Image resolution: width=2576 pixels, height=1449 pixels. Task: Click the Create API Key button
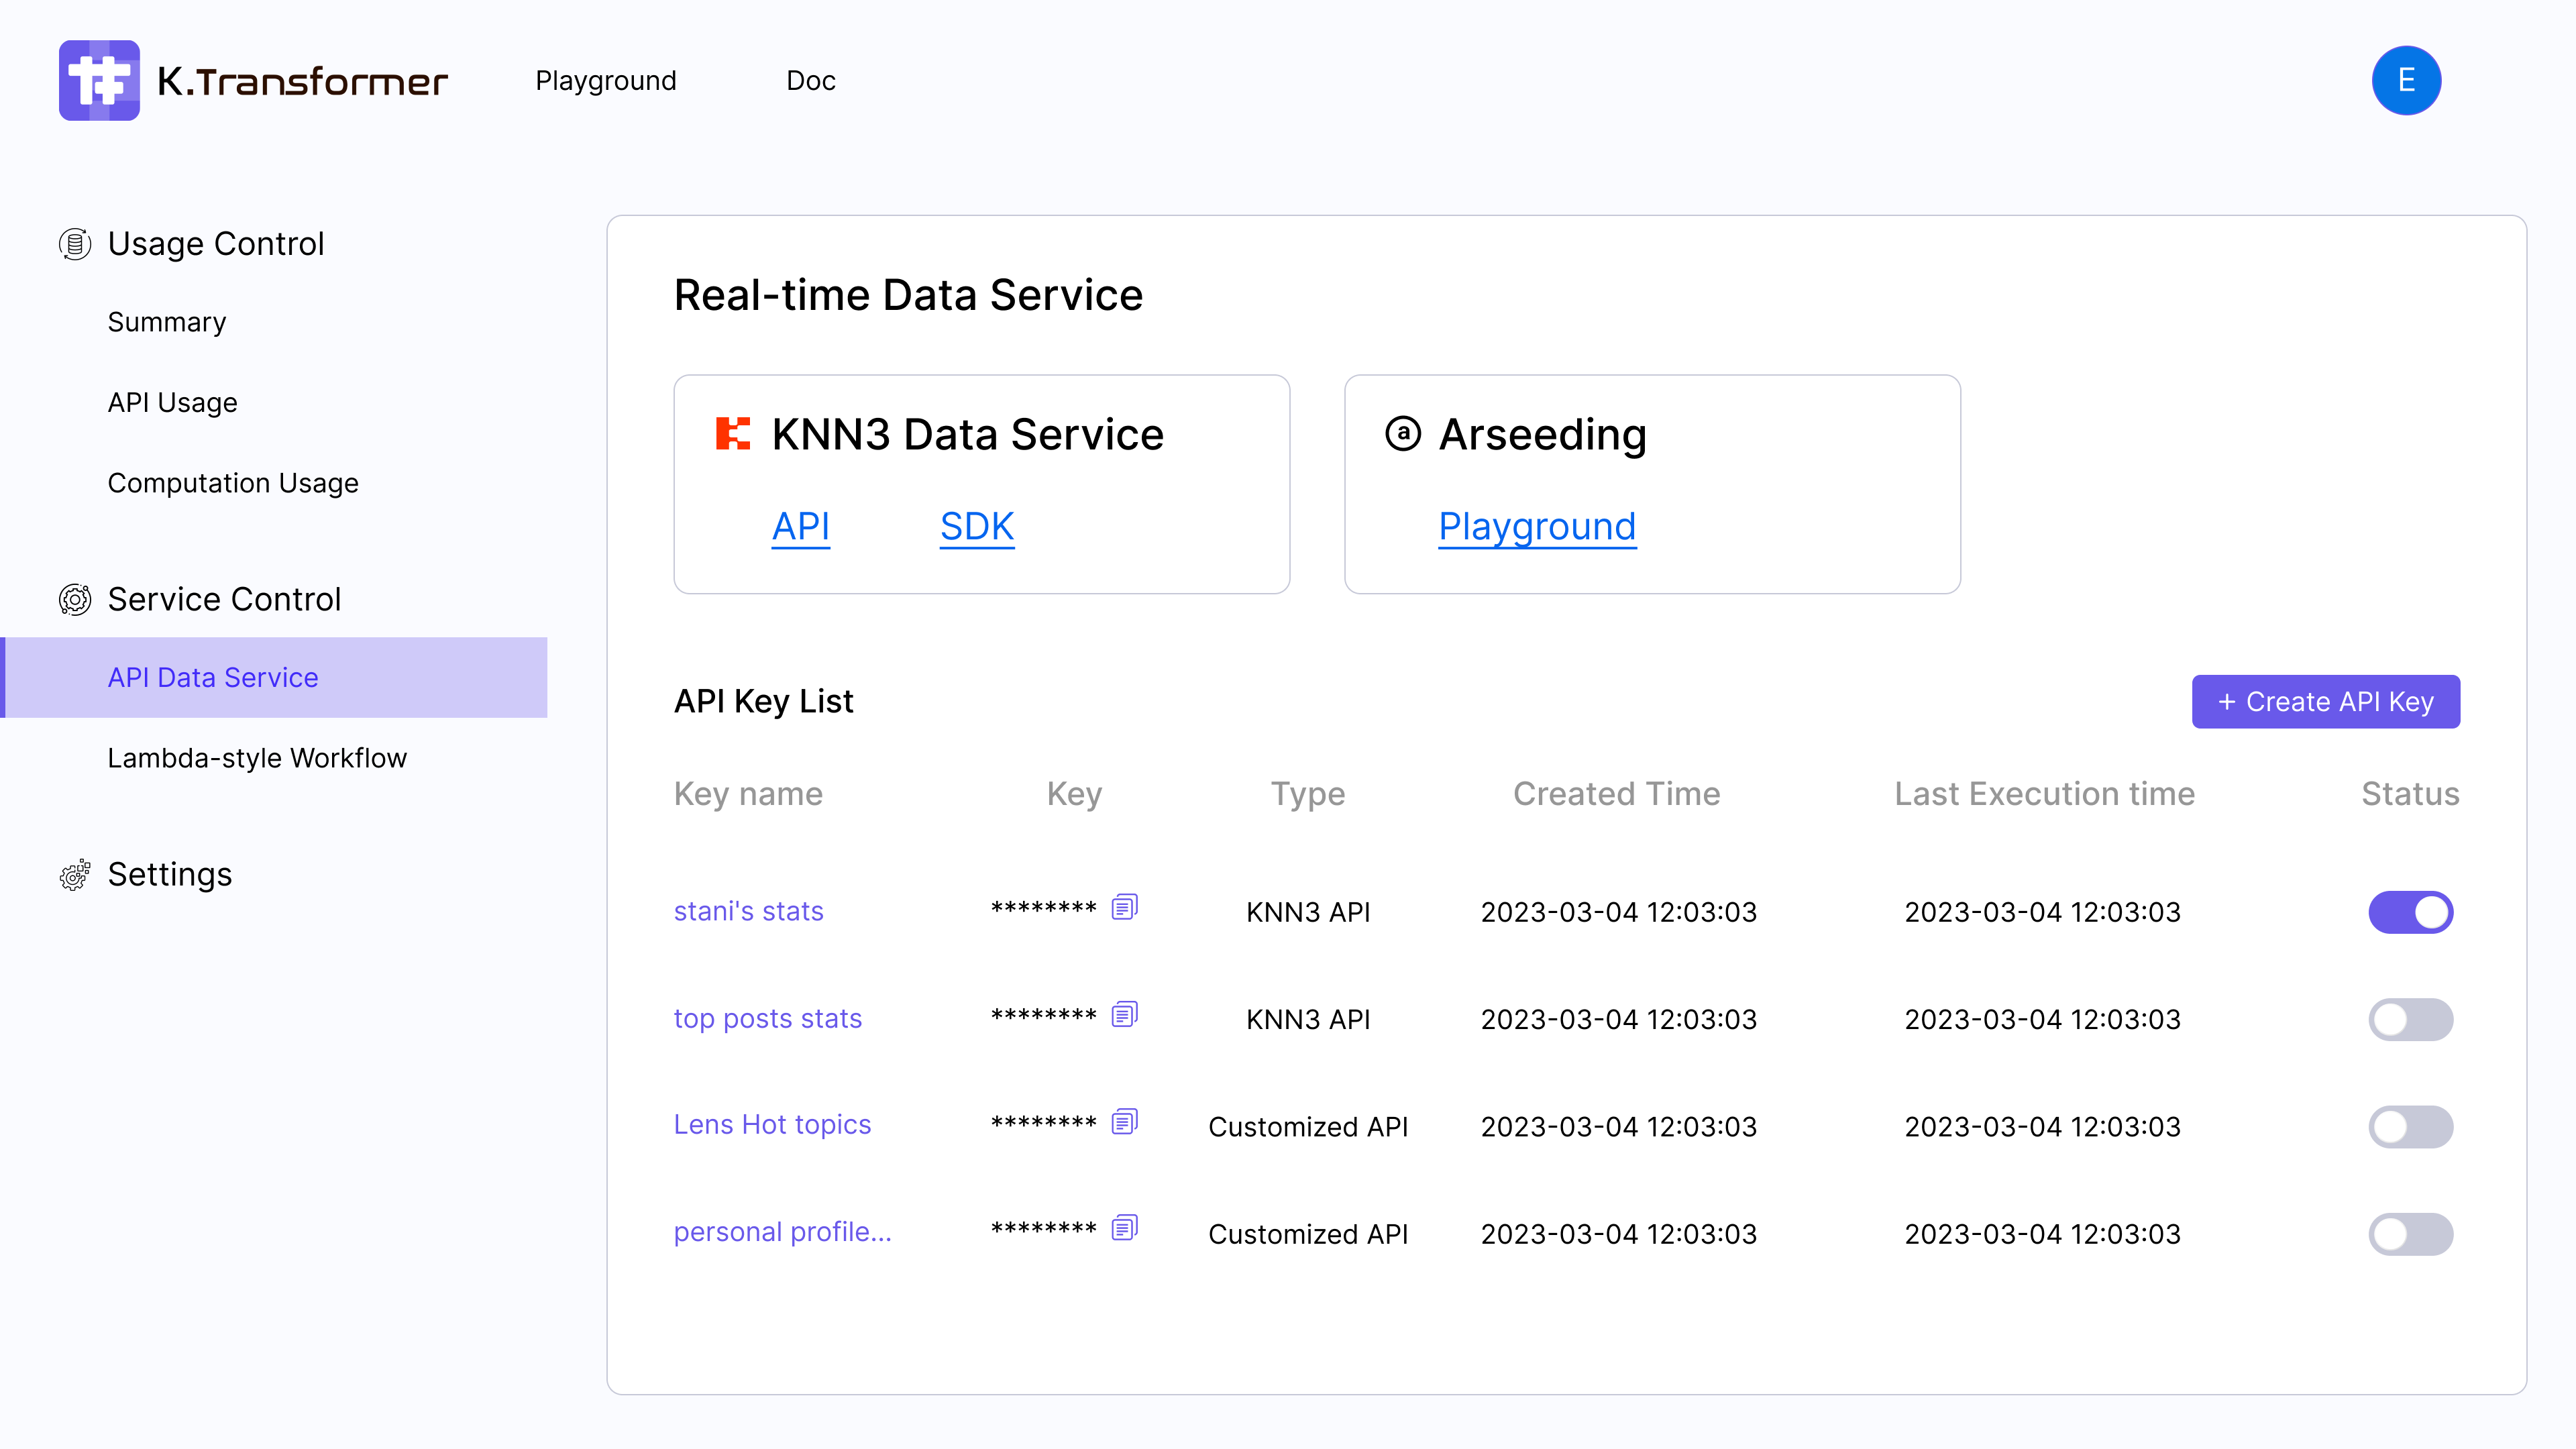click(2326, 702)
